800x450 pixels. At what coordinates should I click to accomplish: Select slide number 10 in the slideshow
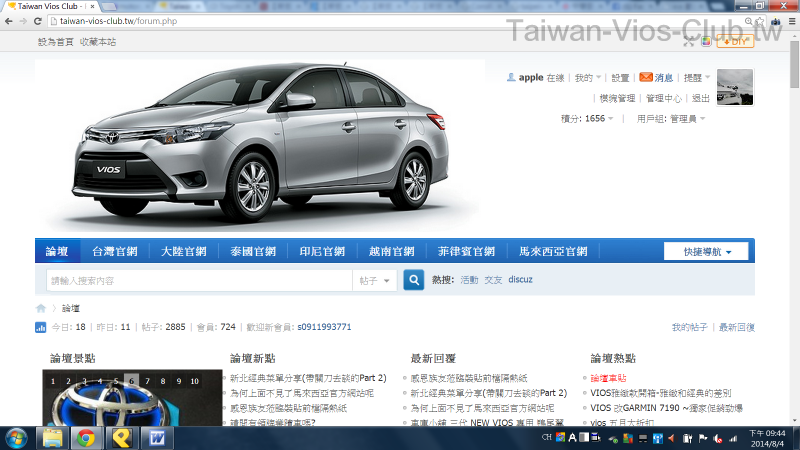(194, 381)
